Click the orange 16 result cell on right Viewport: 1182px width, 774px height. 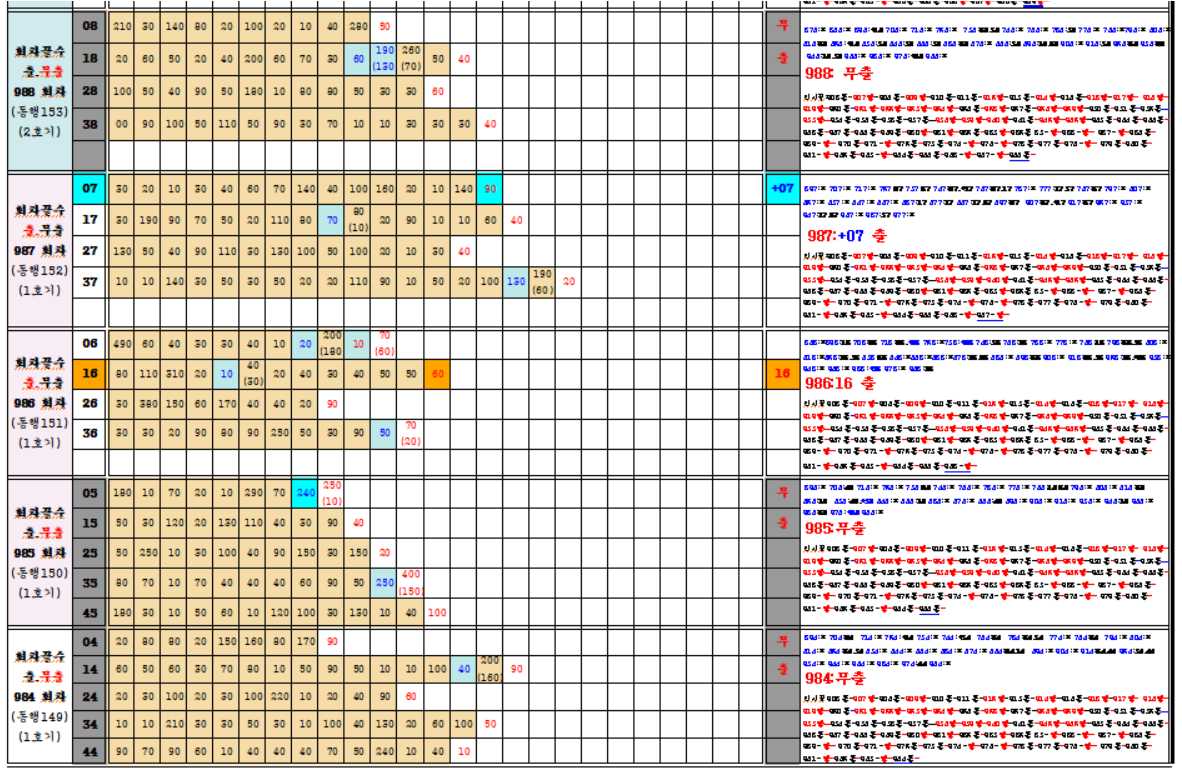(782, 373)
